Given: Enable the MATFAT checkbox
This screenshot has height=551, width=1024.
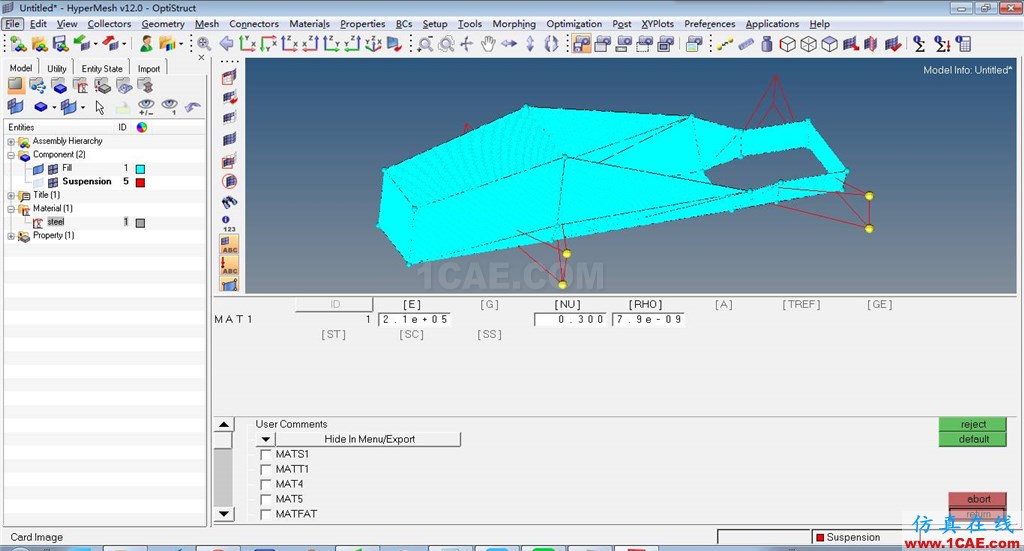Looking at the screenshot, I should 266,514.
